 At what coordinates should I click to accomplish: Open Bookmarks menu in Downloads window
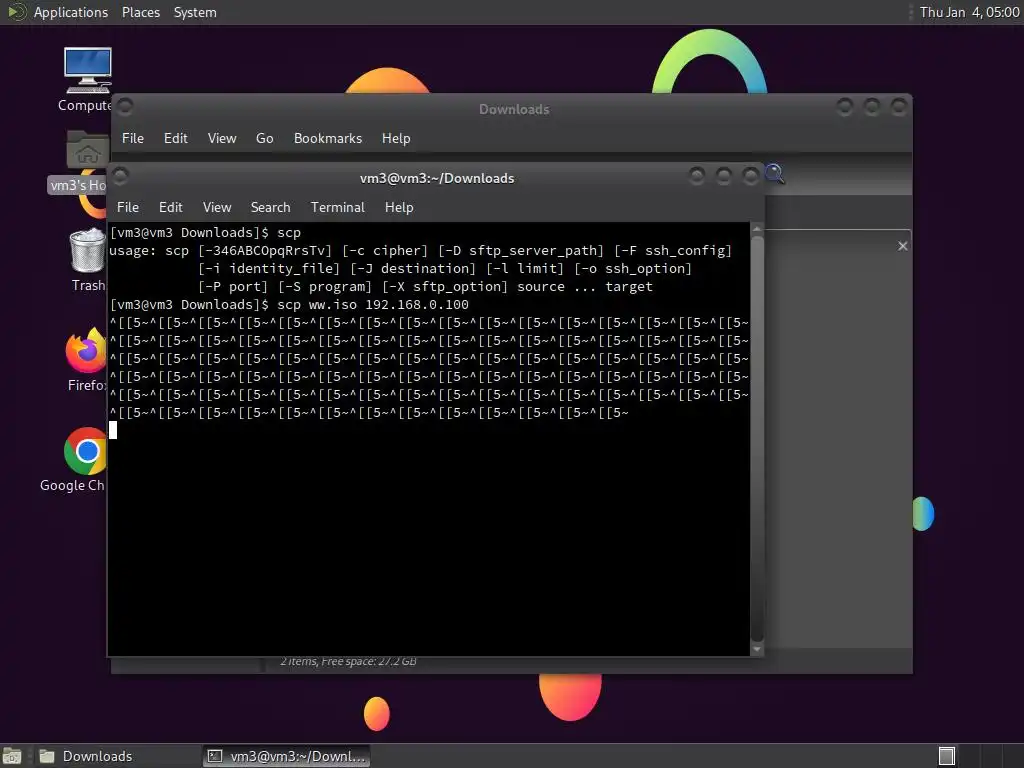click(328, 138)
